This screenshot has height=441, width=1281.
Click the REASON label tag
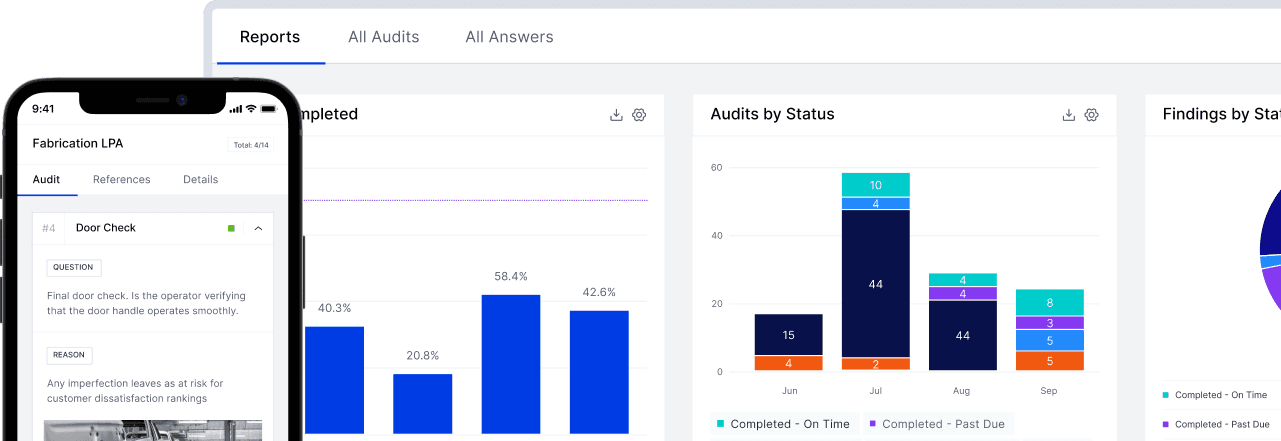pos(70,355)
